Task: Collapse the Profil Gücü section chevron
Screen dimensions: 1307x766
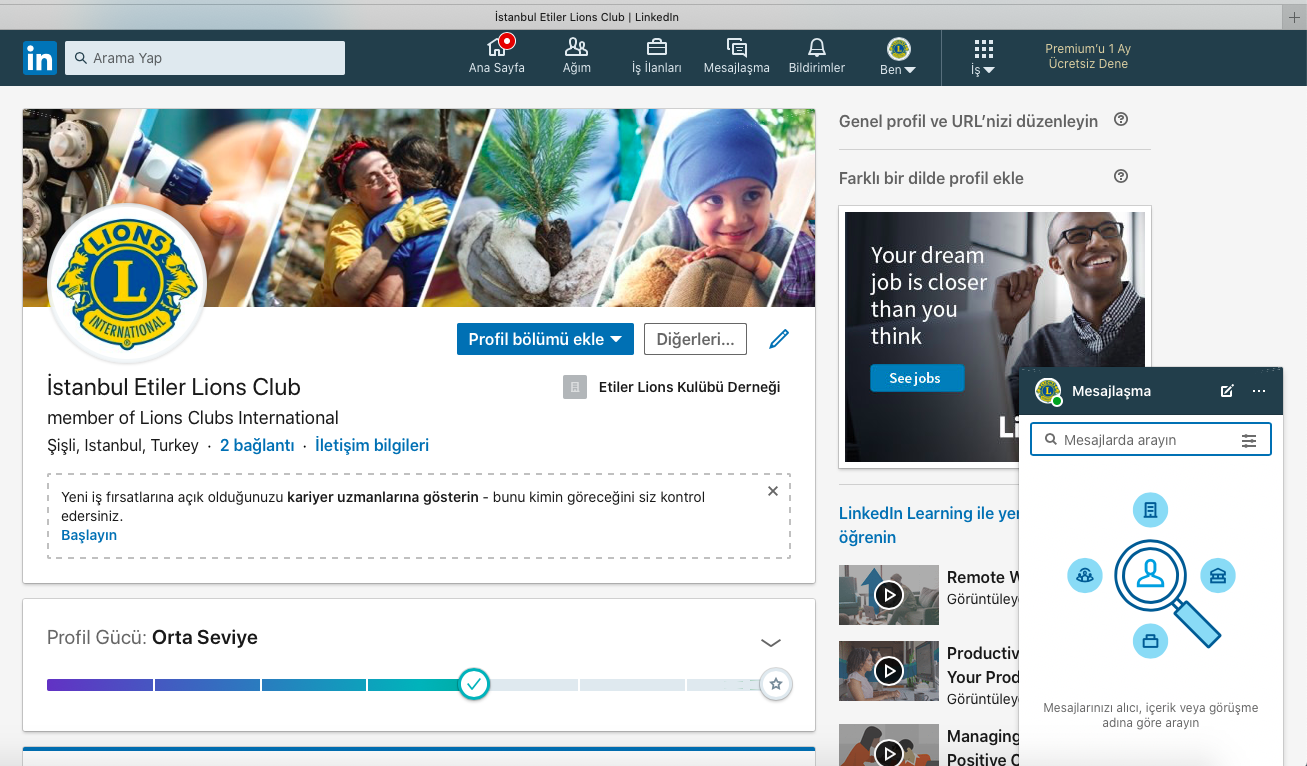Action: pos(770,642)
